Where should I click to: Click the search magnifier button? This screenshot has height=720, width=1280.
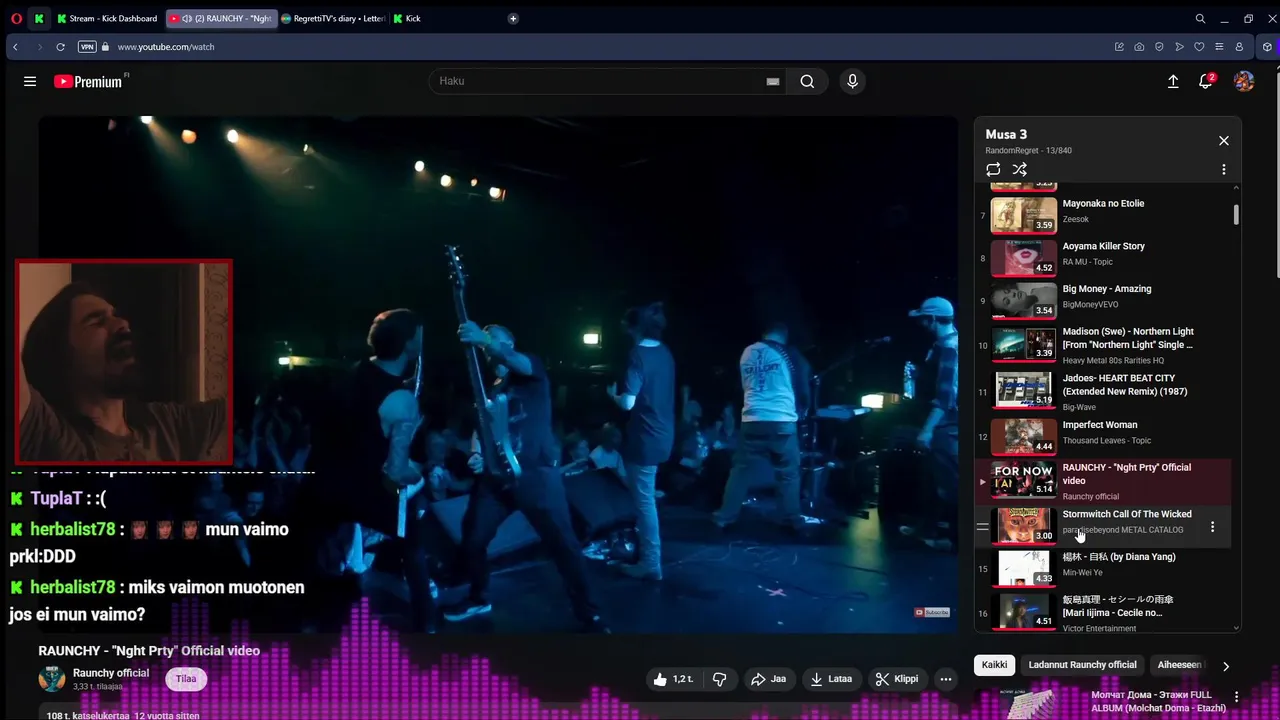(807, 82)
